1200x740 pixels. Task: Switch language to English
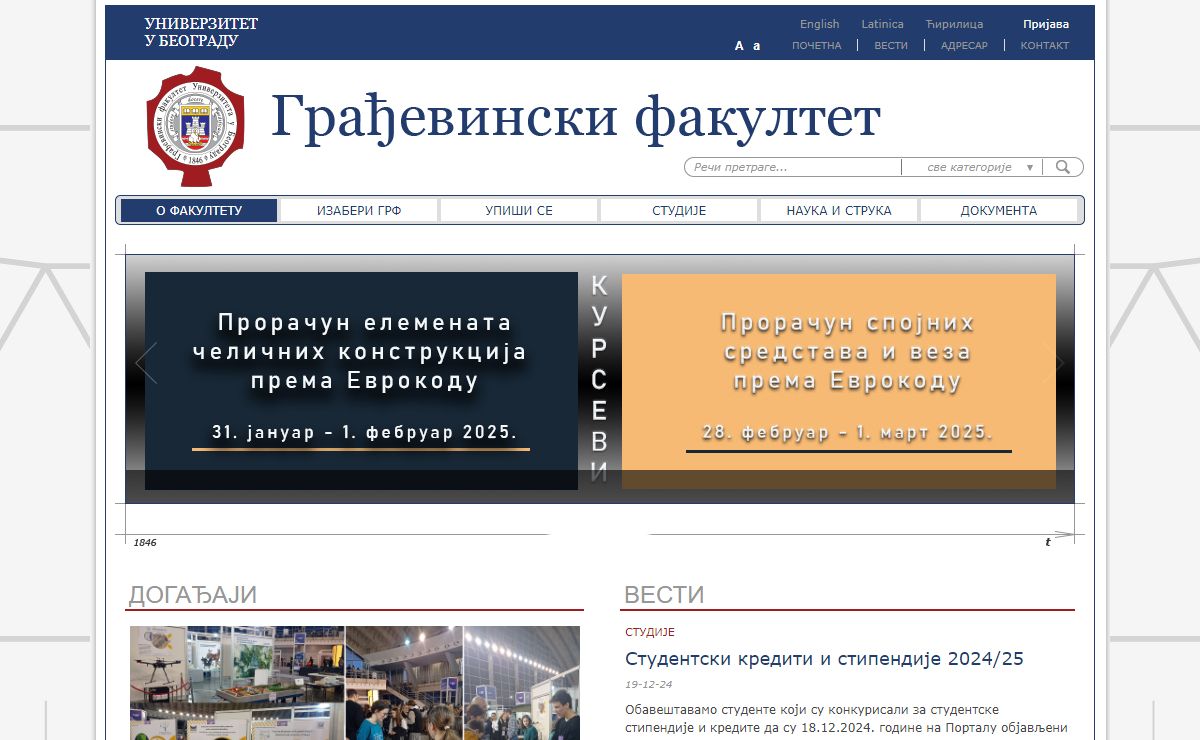coord(820,24)
